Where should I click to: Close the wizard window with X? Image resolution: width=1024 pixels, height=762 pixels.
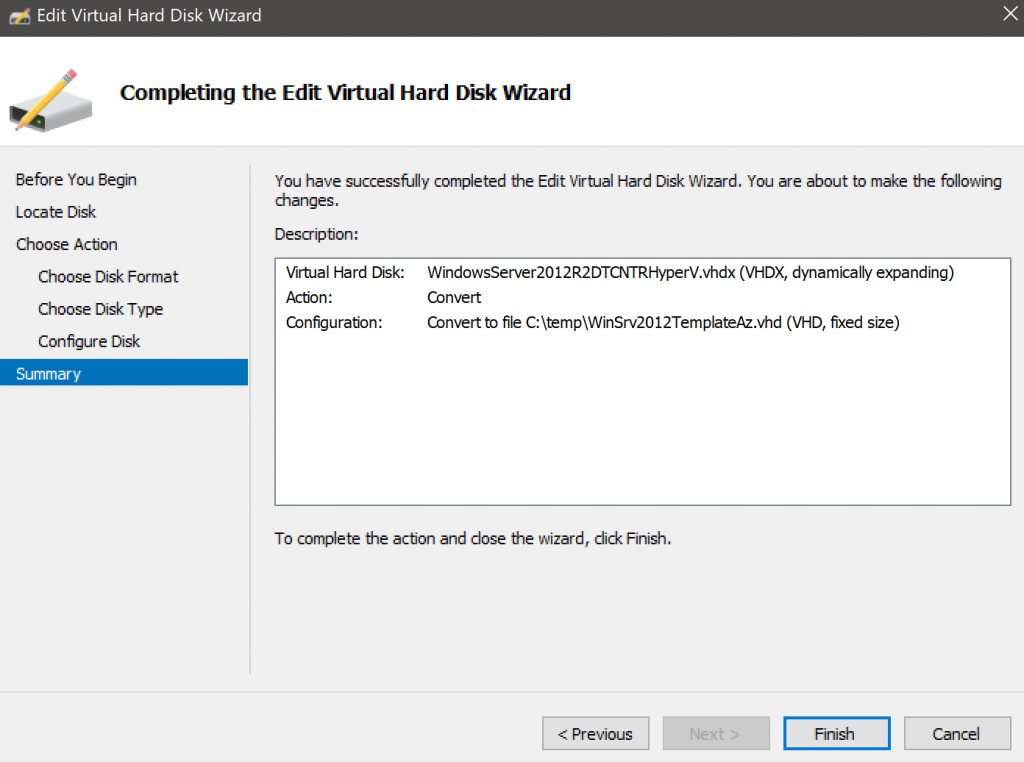(x=1010, y=14)
